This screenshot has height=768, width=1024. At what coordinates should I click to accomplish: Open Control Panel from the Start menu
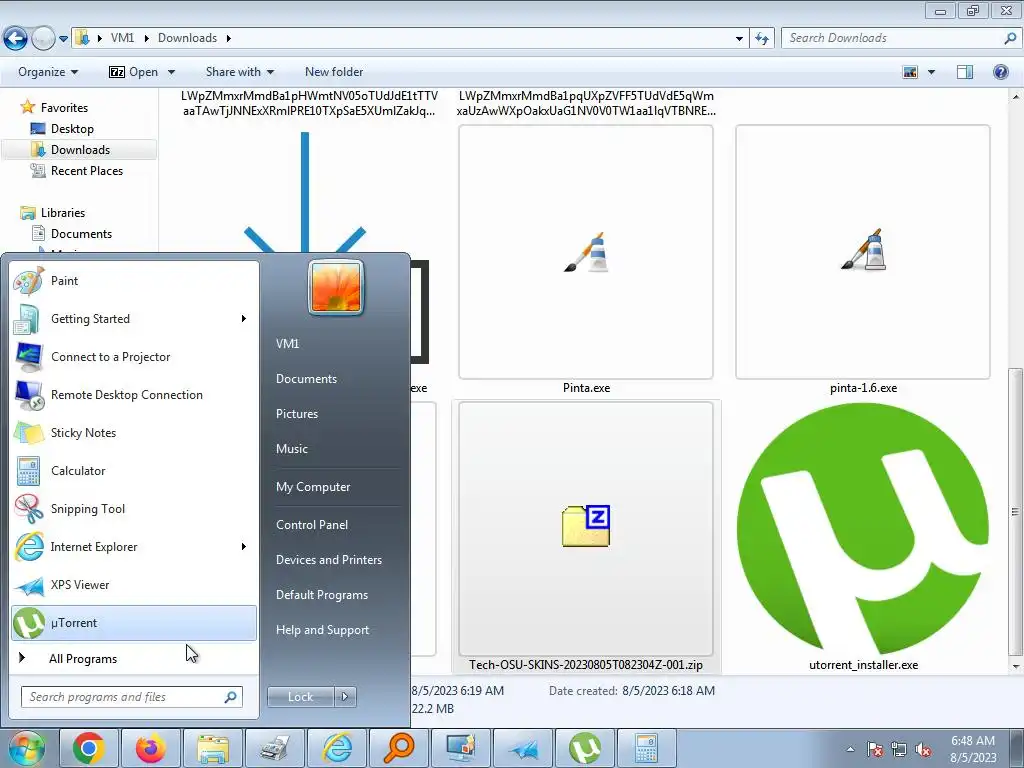point(312,525)
